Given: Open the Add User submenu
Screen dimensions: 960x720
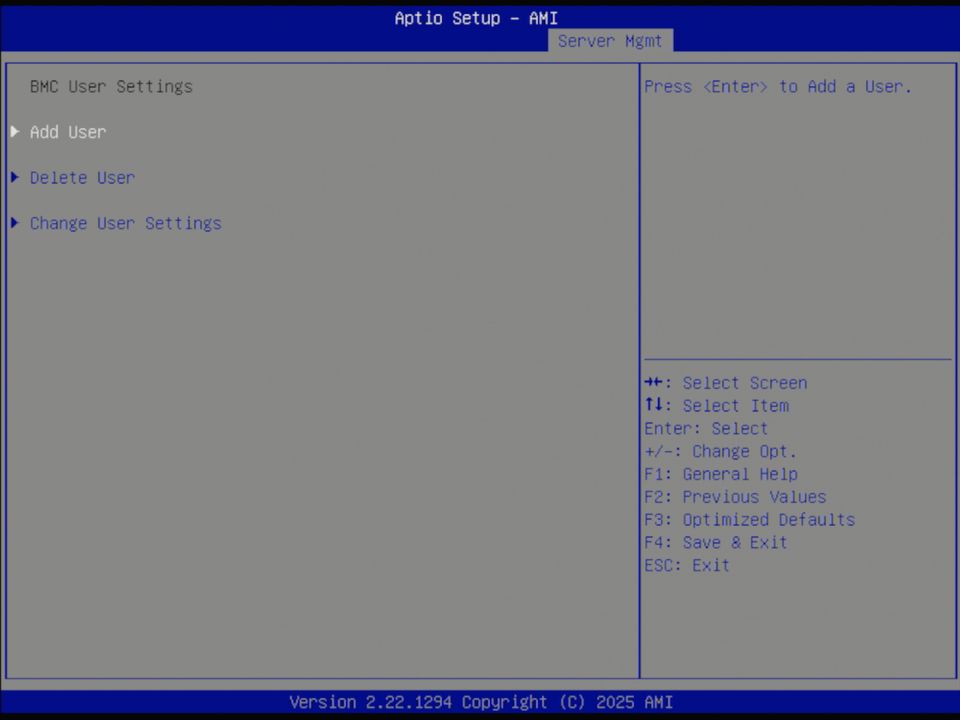Looking at the screenshot, I should click(x=67, y=132).
